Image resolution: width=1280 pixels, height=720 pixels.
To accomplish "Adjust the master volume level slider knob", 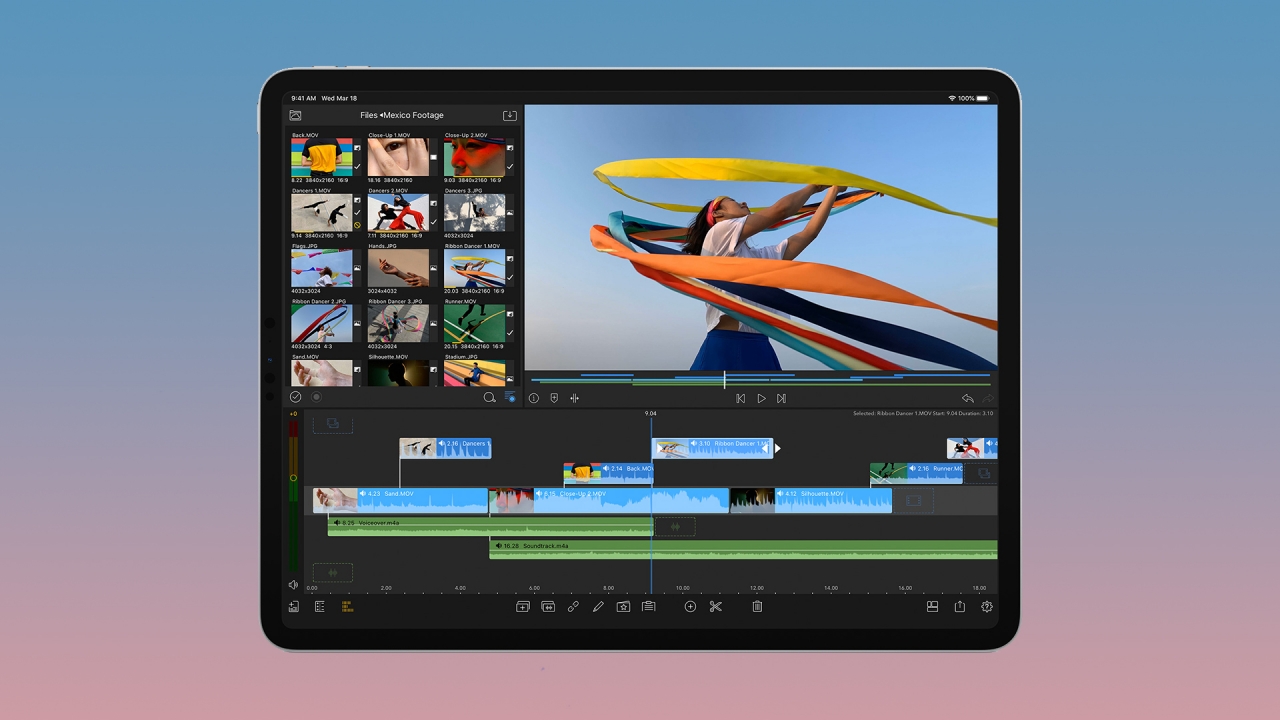I will click(x=293, y=478).
